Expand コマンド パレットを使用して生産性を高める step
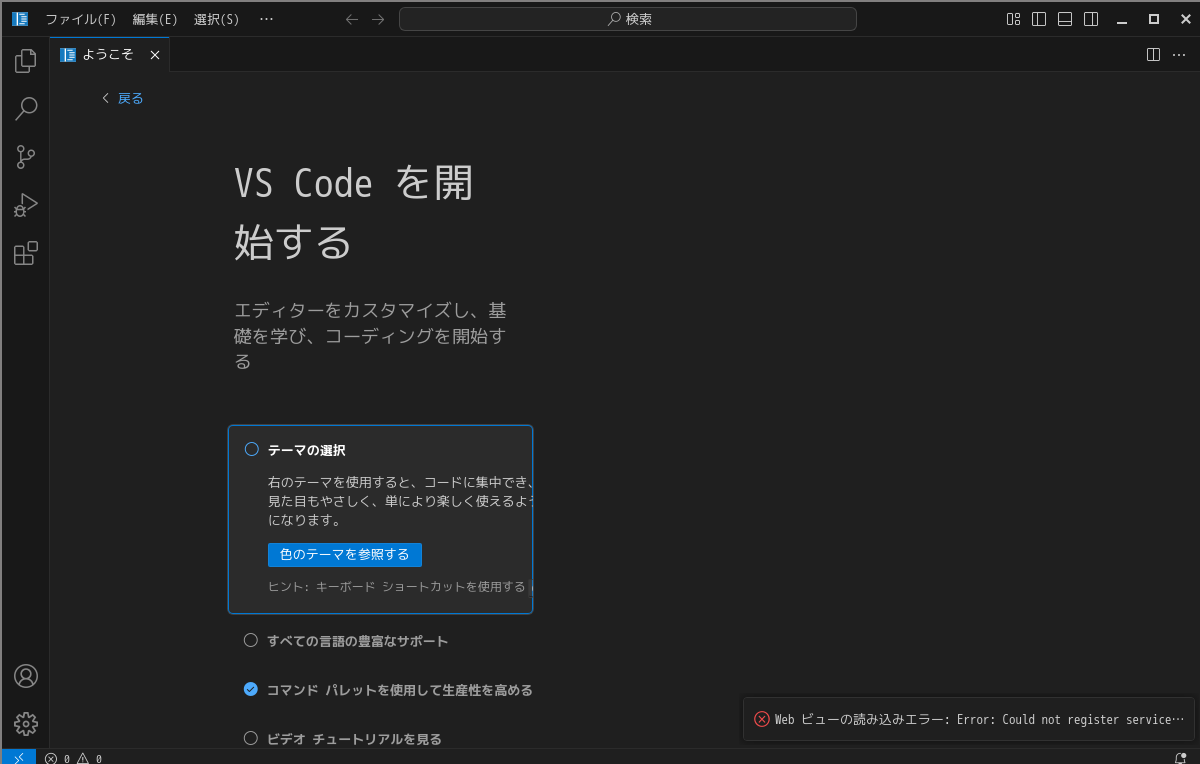 pyautogui.click(x=400, y=690)
